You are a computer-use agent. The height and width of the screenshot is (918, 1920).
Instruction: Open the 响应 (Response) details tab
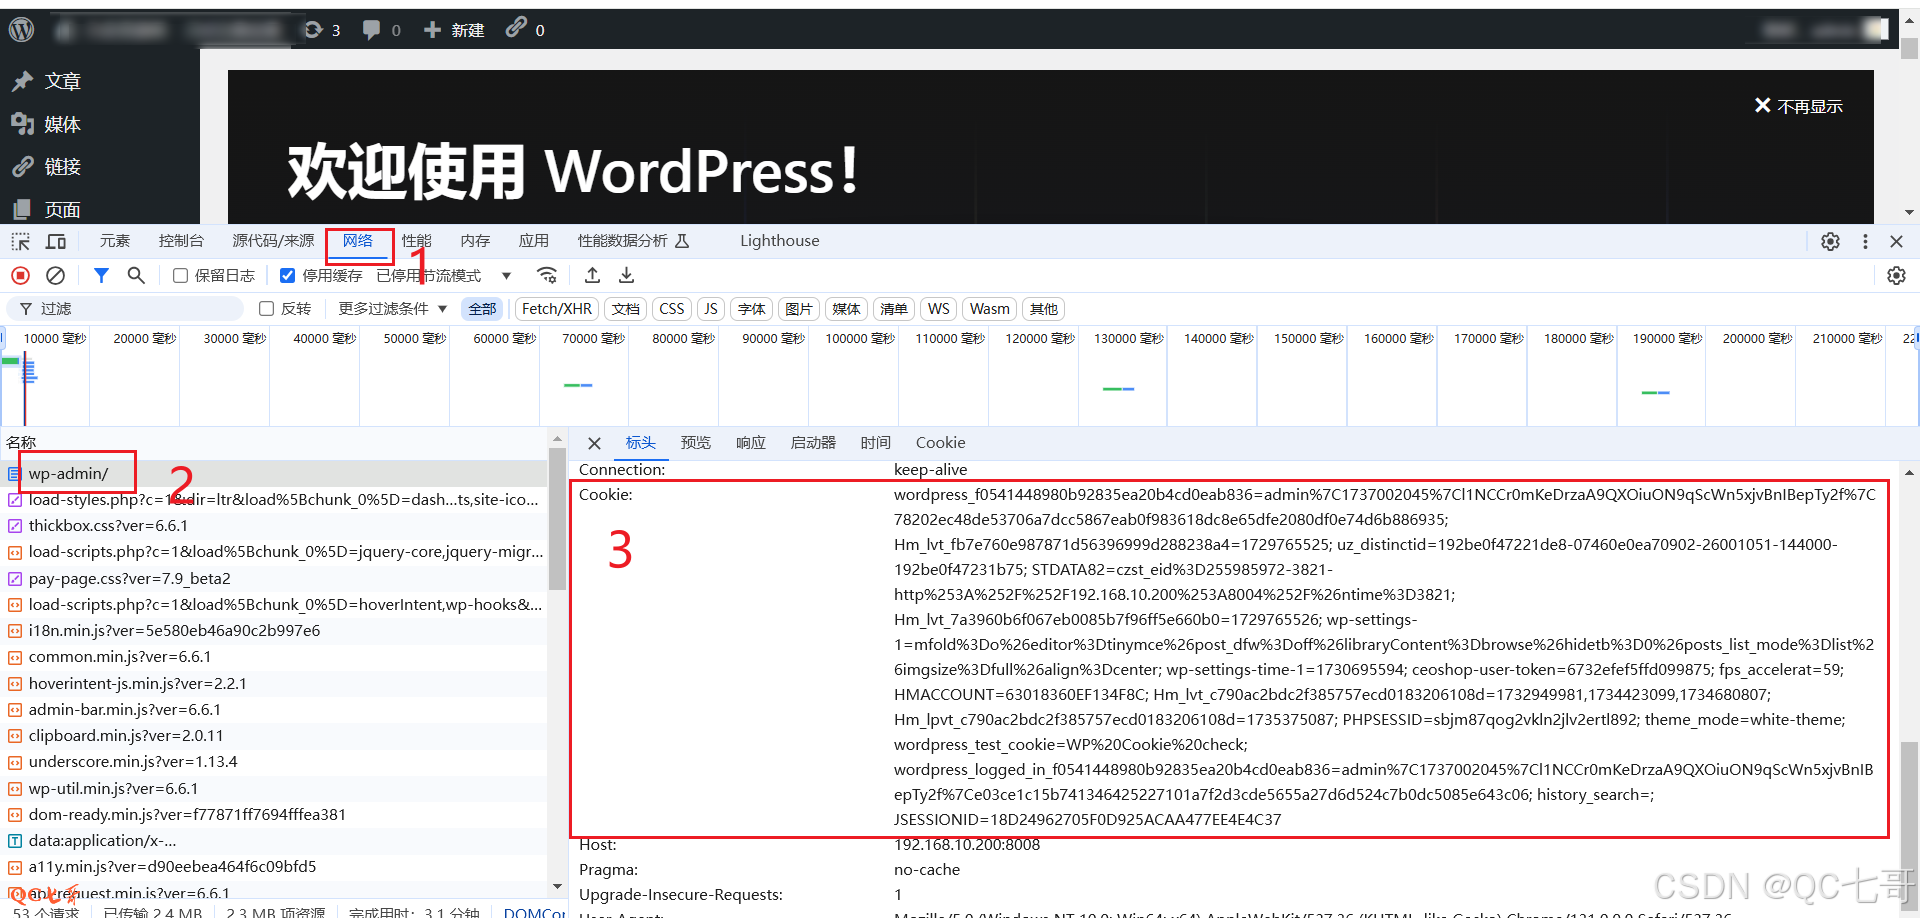point(750,443)
